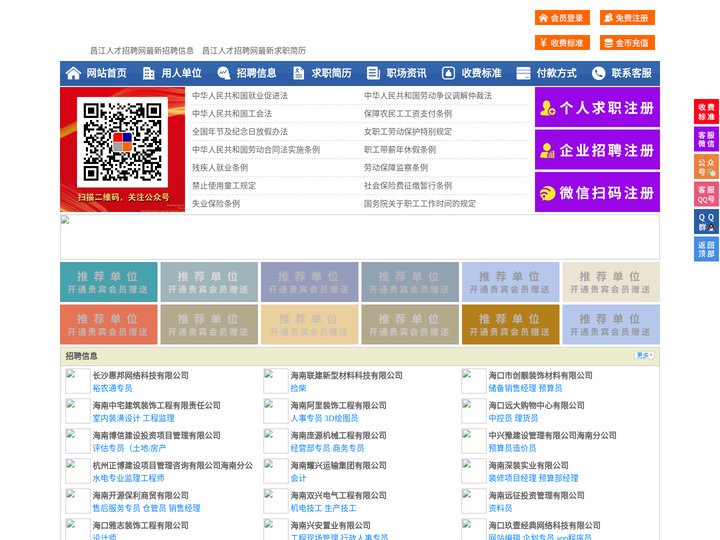Open the 公众号 side widget
Image resolution: width=720 pixels, height=540 pixels.
(x=706, y=167)
